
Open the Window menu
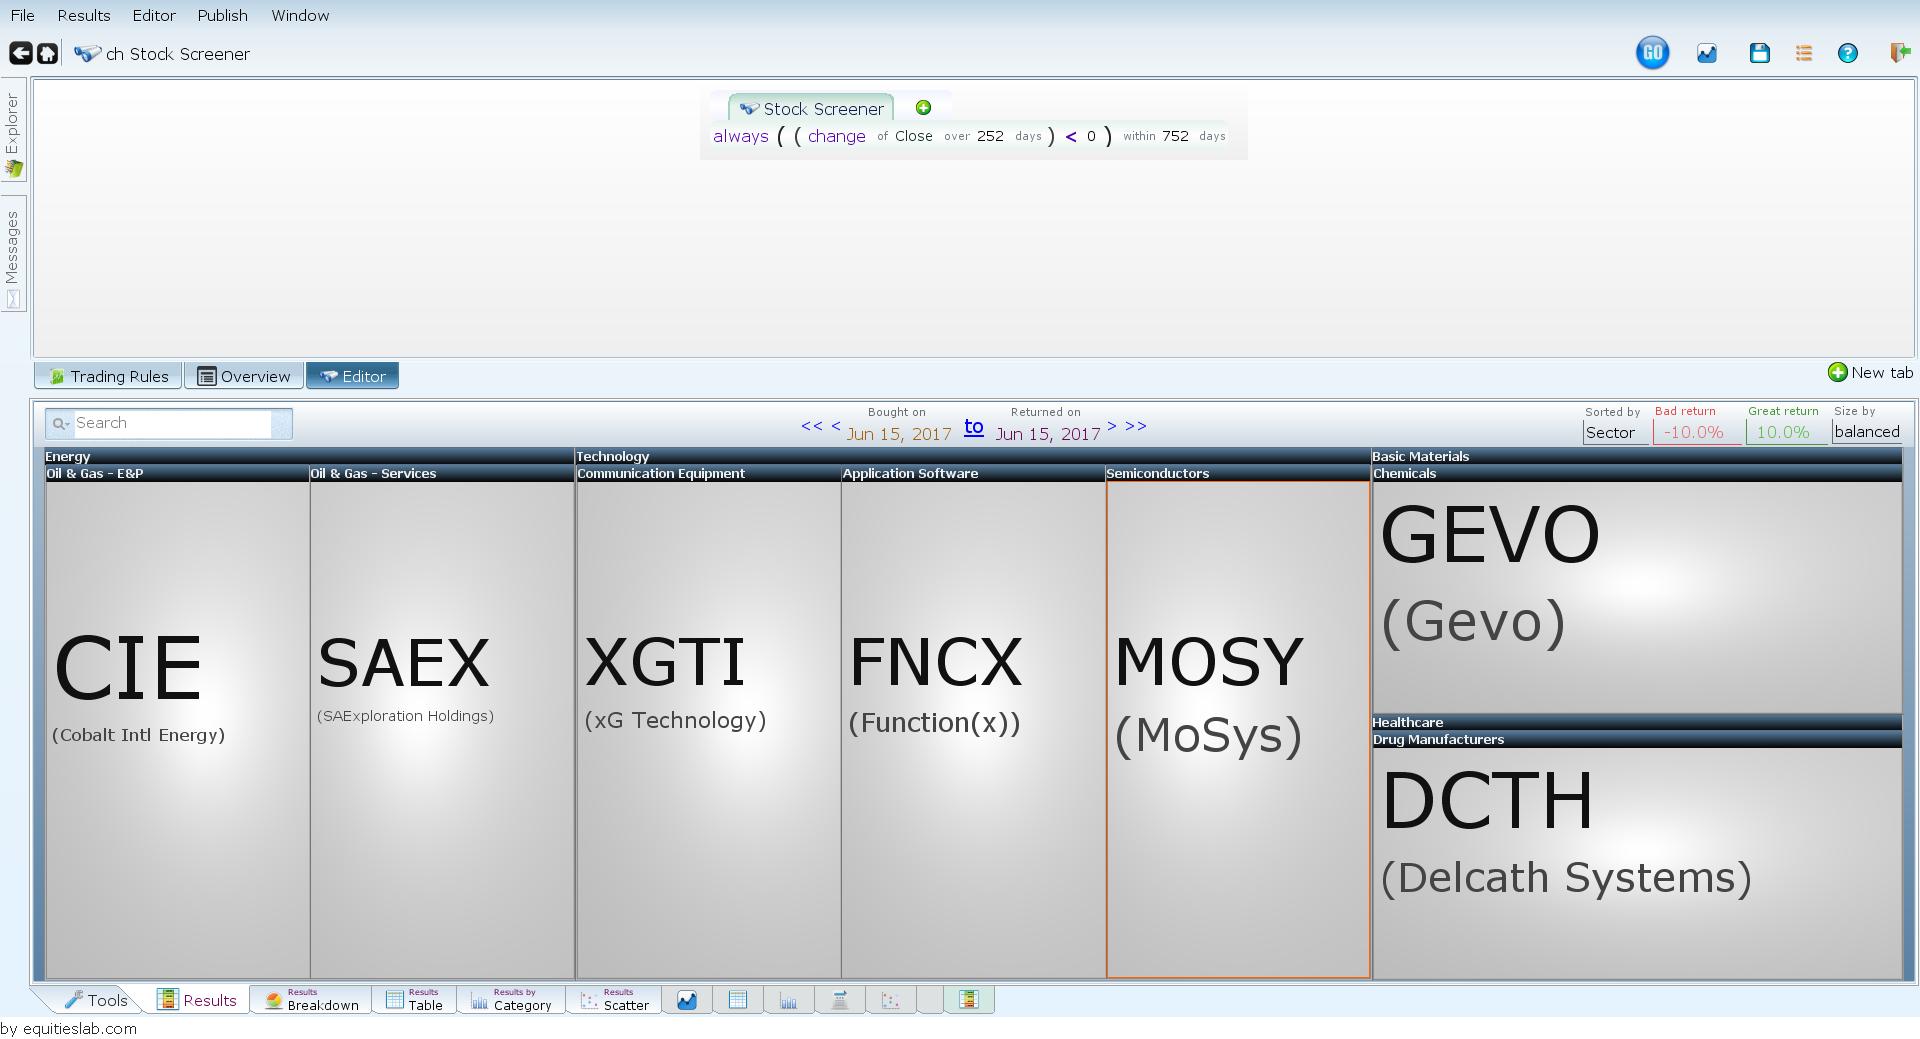tap(300, 16)
